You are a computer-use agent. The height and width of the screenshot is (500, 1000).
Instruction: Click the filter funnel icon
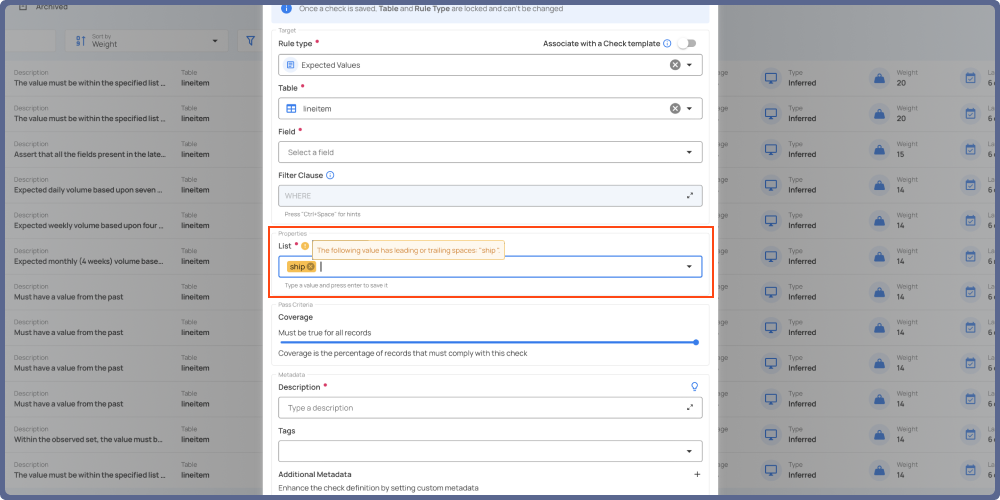250,41
